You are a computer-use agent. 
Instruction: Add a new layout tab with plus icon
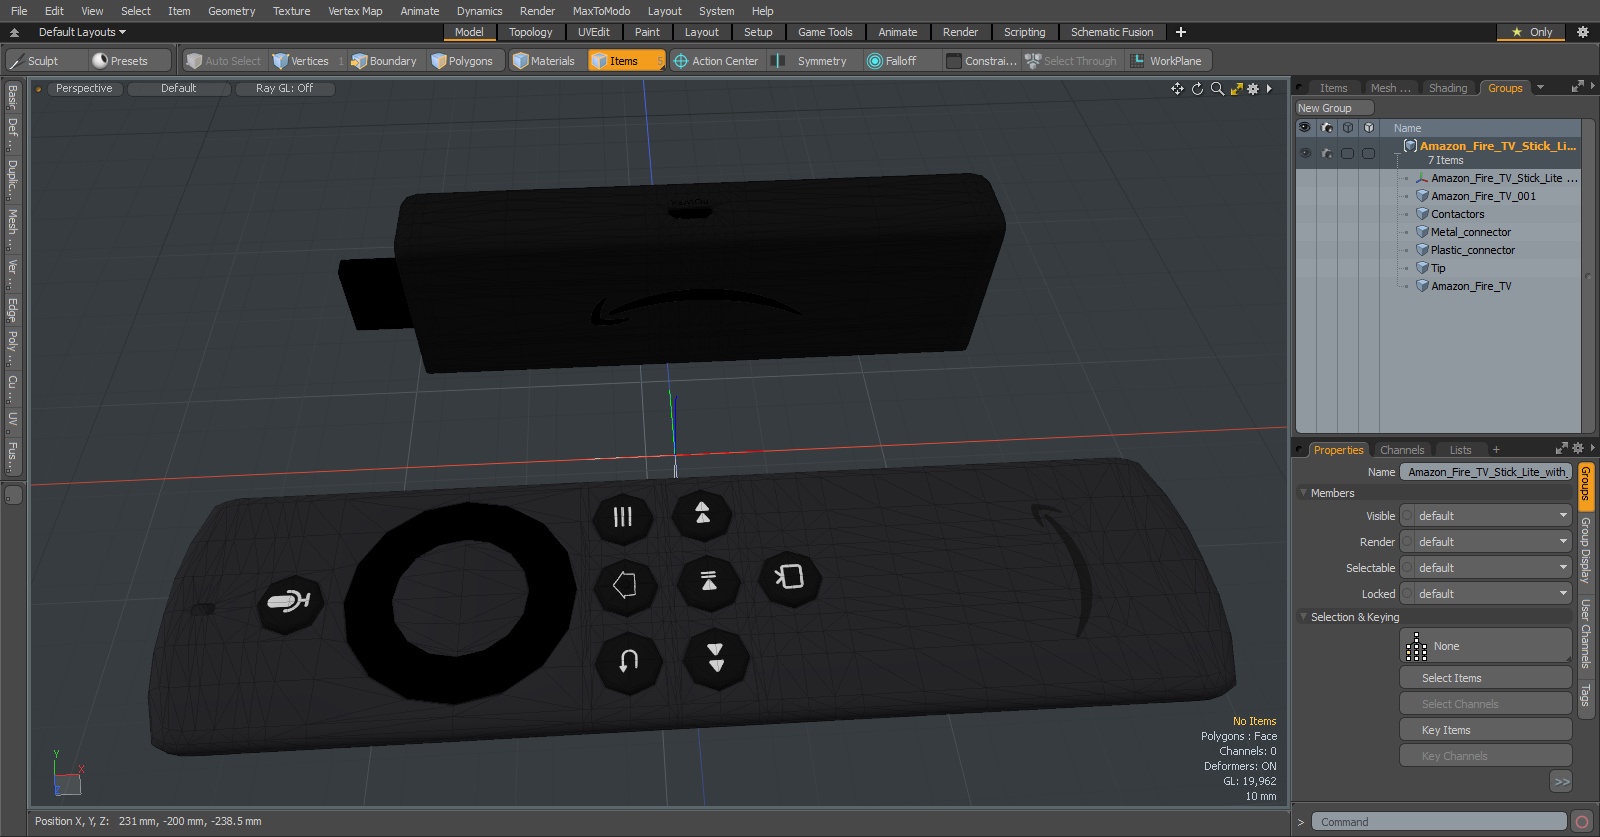click(x=1181, y=32)
